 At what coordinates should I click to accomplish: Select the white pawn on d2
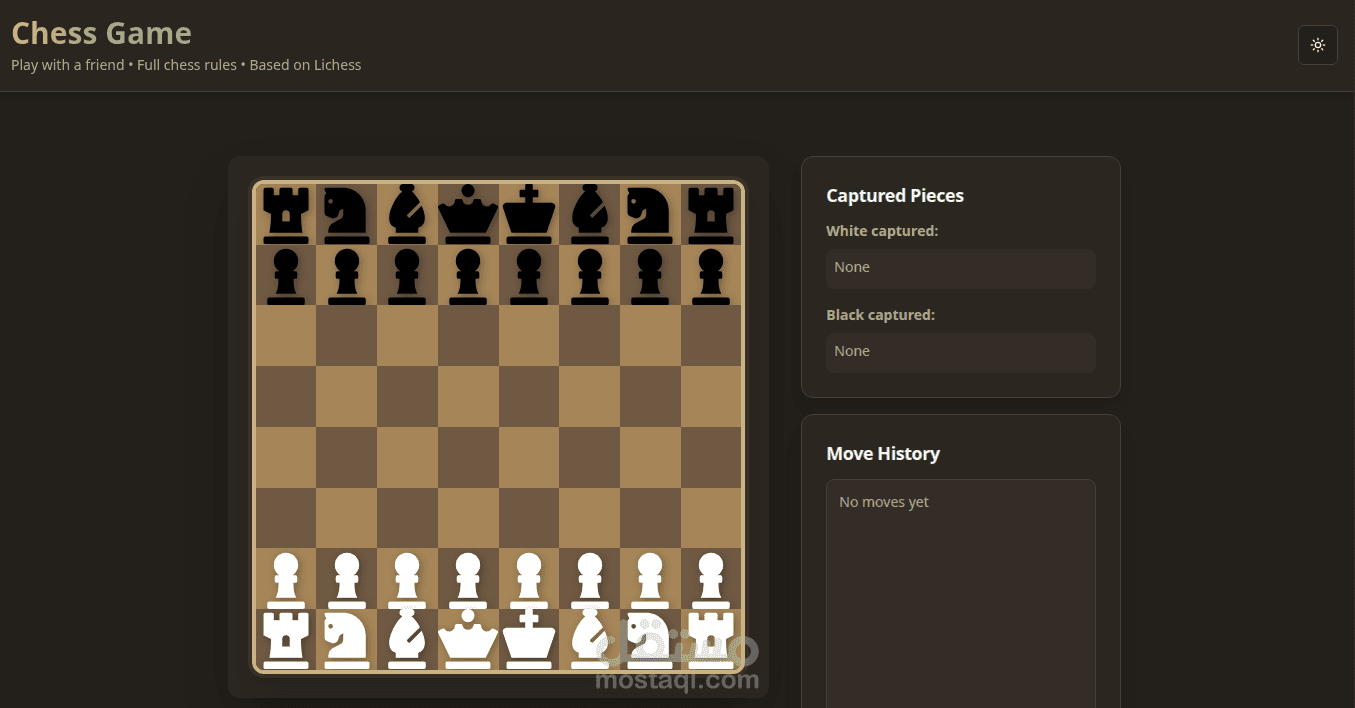tap(468, 579)
